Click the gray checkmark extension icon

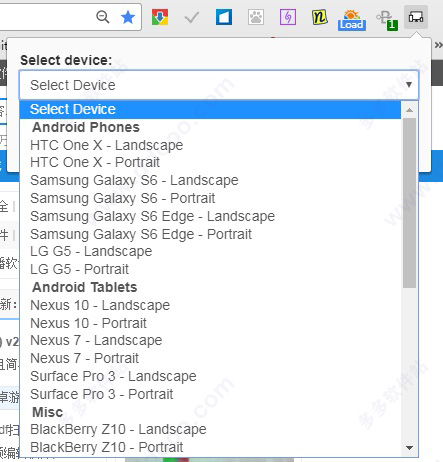(192, 17)
